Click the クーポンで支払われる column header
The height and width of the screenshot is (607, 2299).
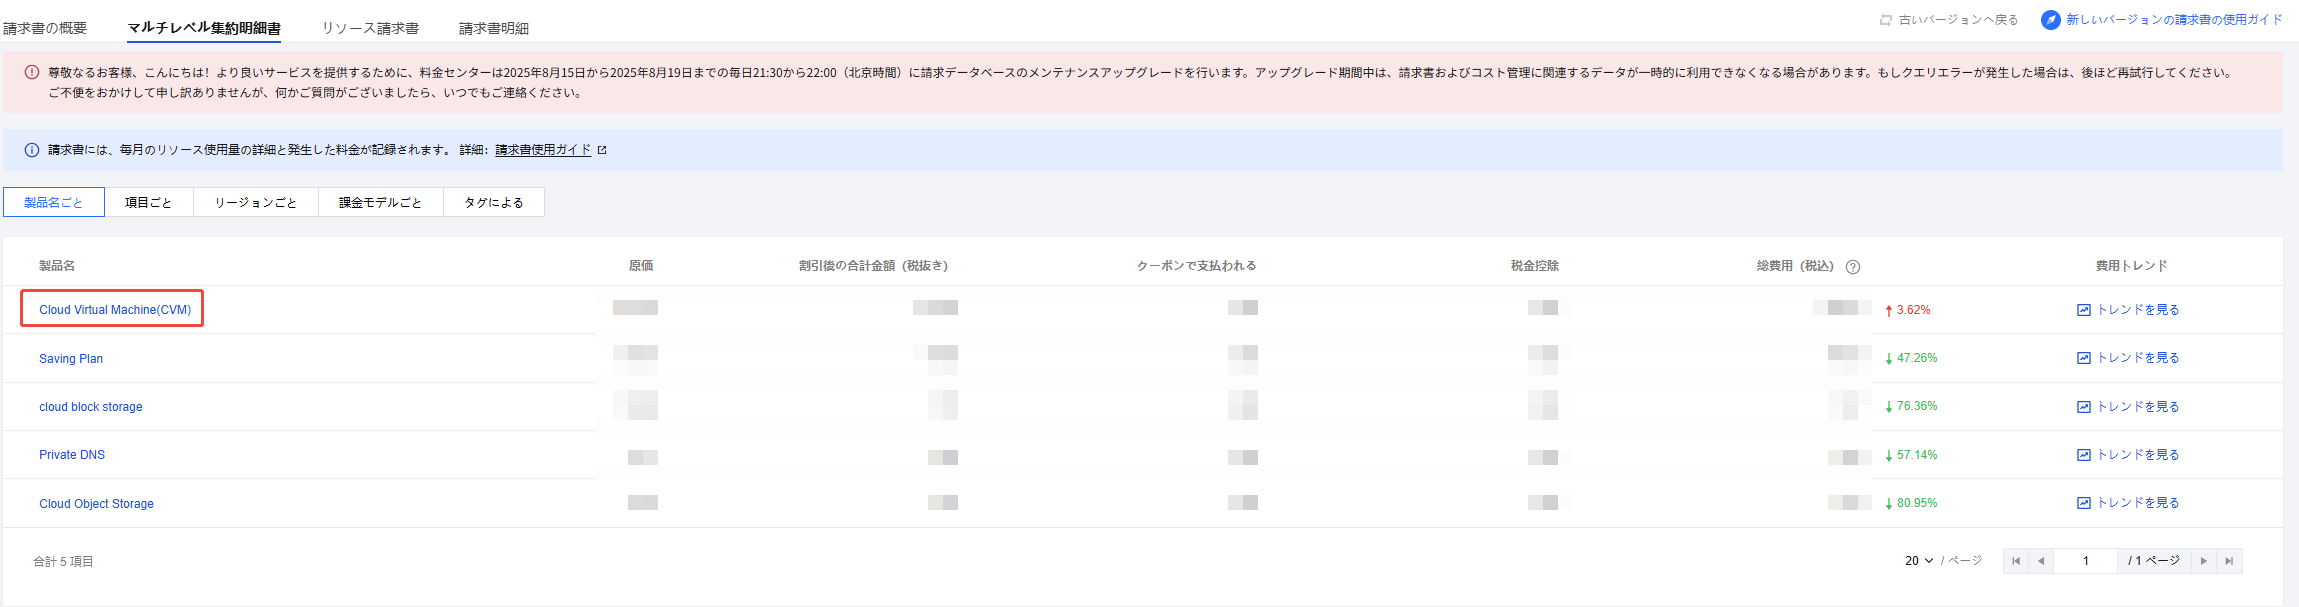click(1196, 266)
